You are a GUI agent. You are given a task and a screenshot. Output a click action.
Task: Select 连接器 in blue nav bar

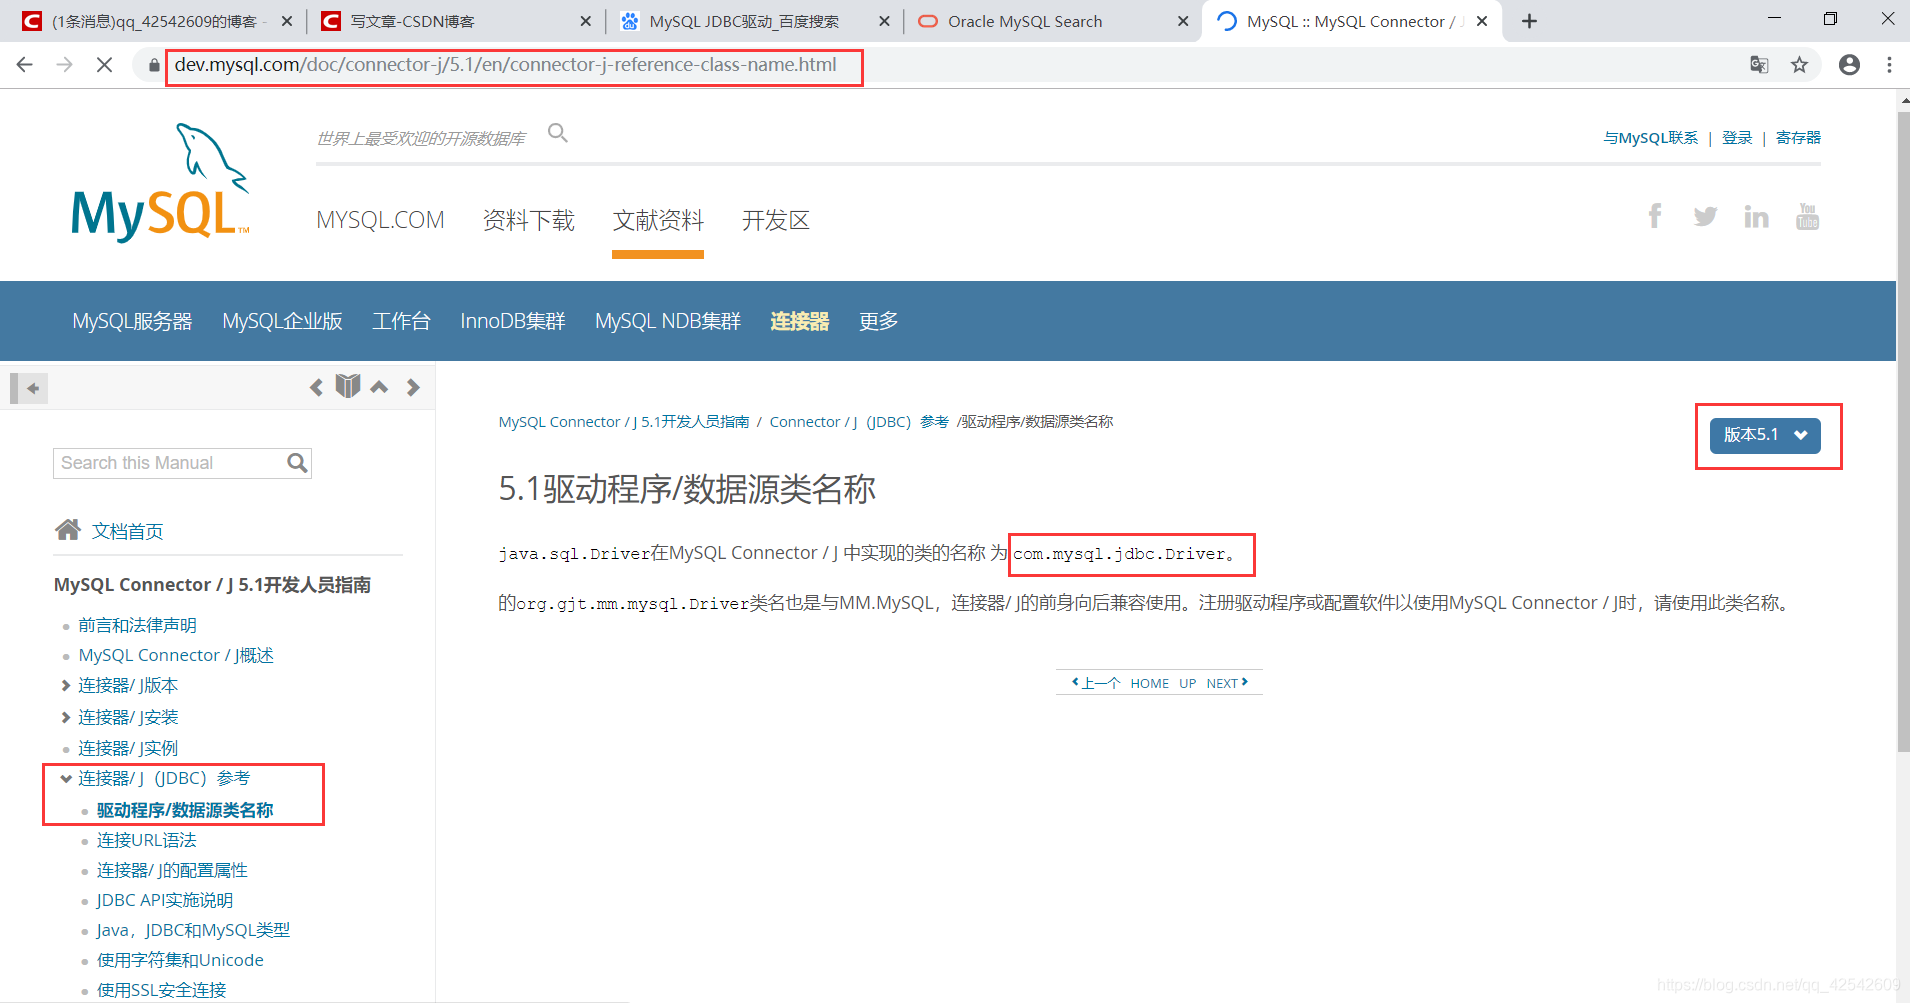click(800, 321)
